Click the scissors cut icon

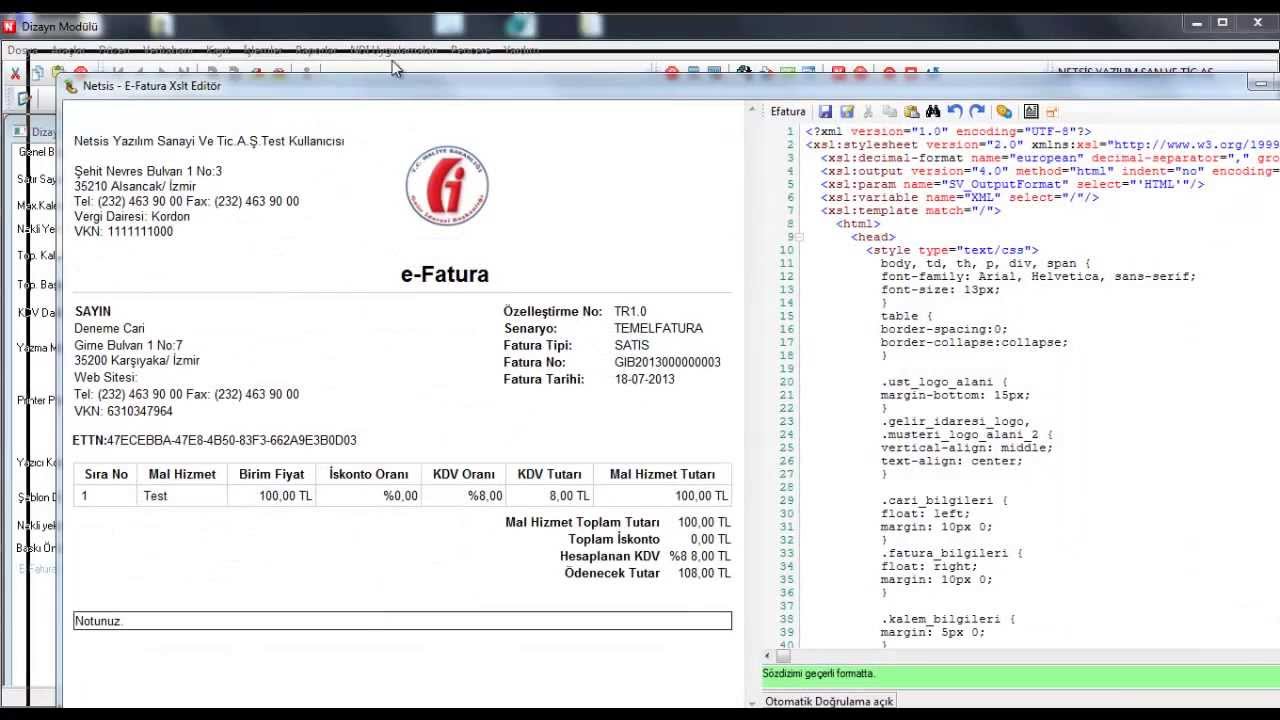click(868, 112)
